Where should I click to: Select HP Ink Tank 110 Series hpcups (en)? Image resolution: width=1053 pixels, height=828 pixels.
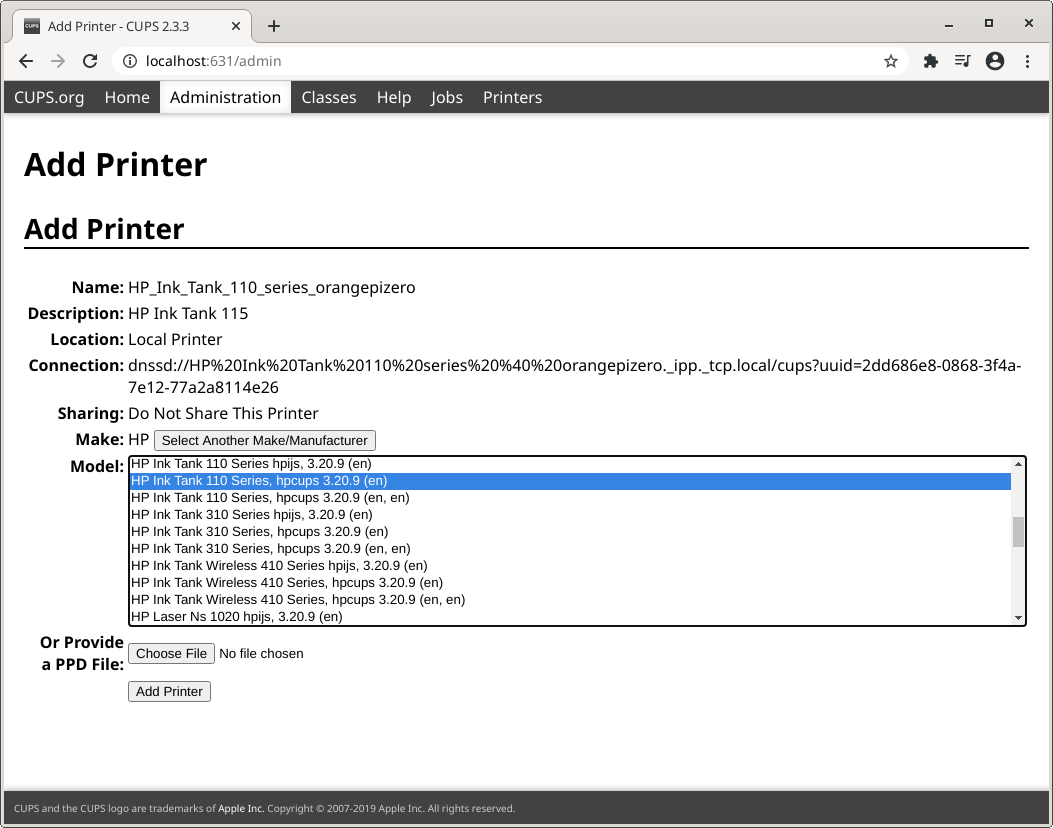coord(570,481)
